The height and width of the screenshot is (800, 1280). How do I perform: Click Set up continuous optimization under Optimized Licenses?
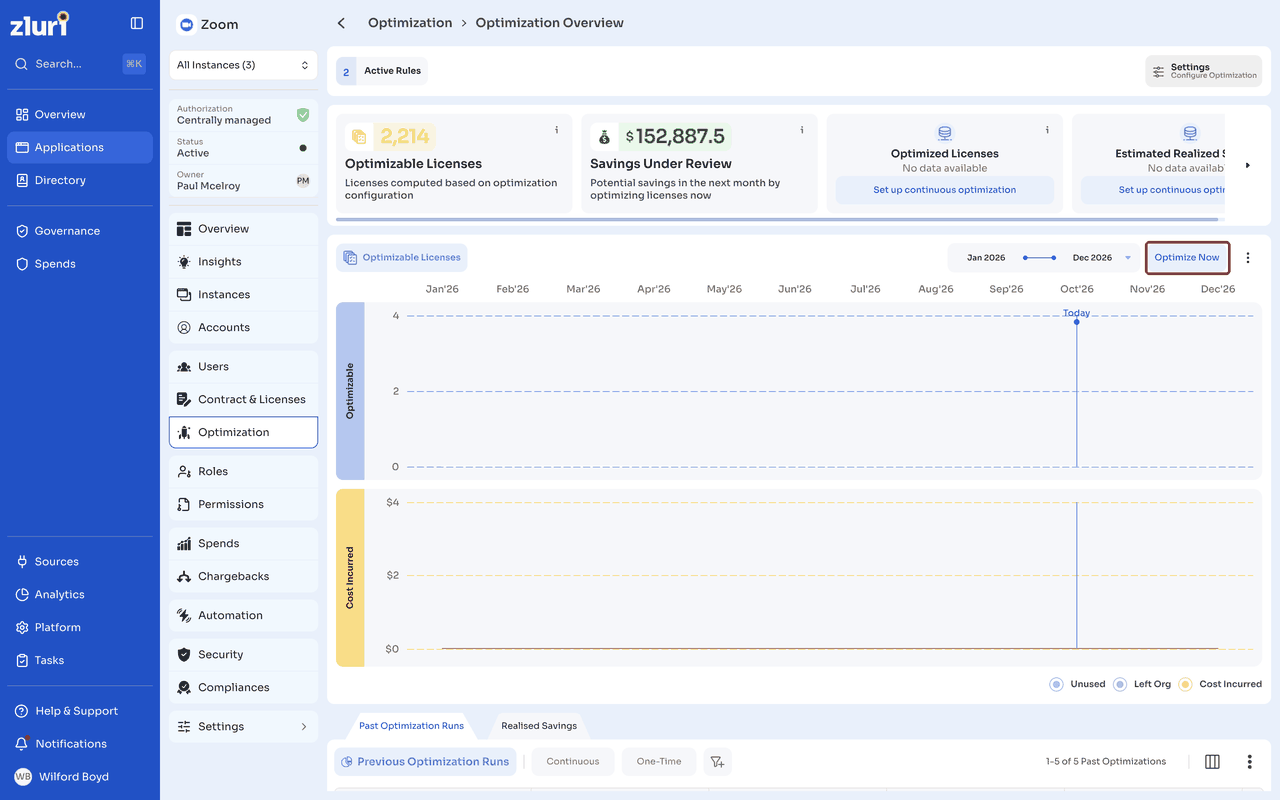(x=944, y=190)
